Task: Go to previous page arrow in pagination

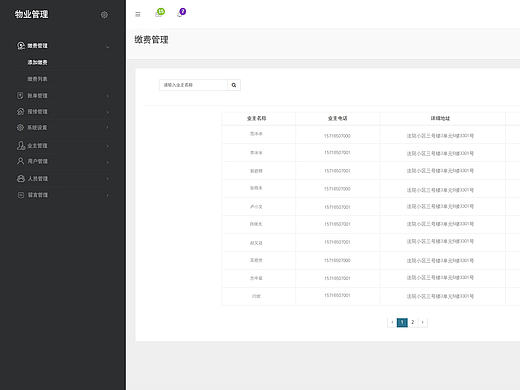Action: pyautogui.click(x=392, y=322)
